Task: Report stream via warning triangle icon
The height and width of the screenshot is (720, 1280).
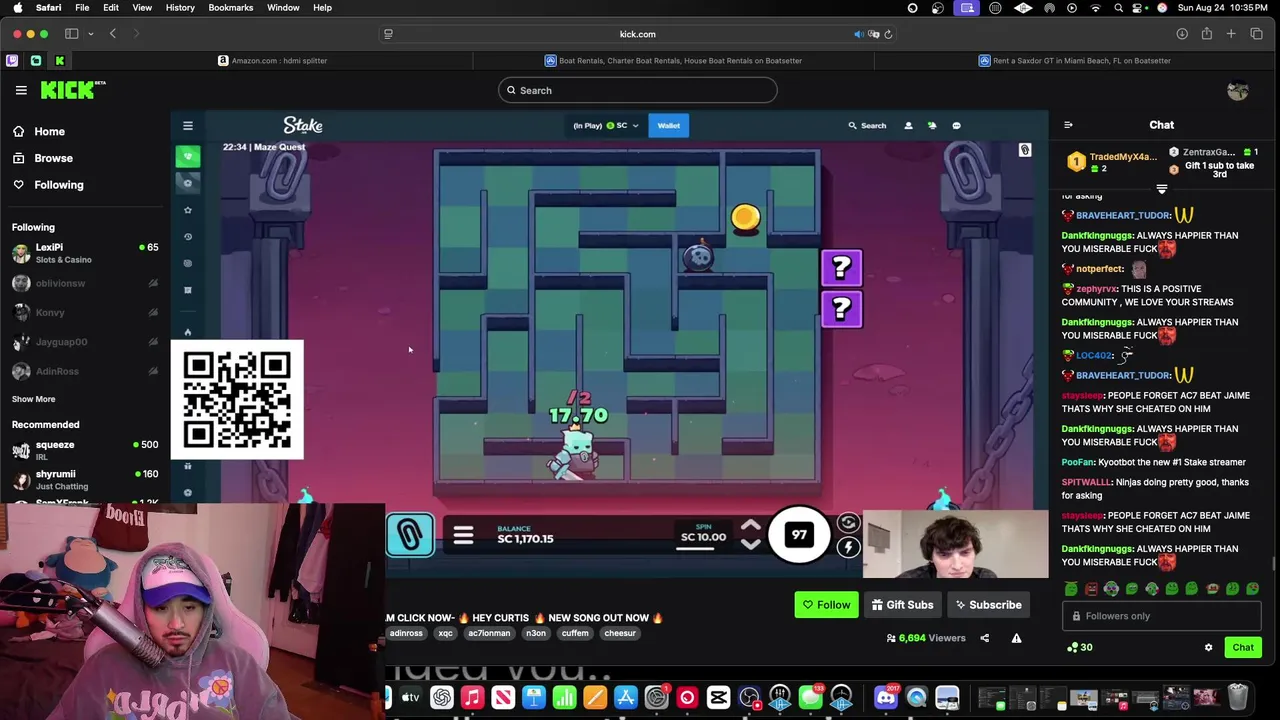Action: tap(1016, 638)
